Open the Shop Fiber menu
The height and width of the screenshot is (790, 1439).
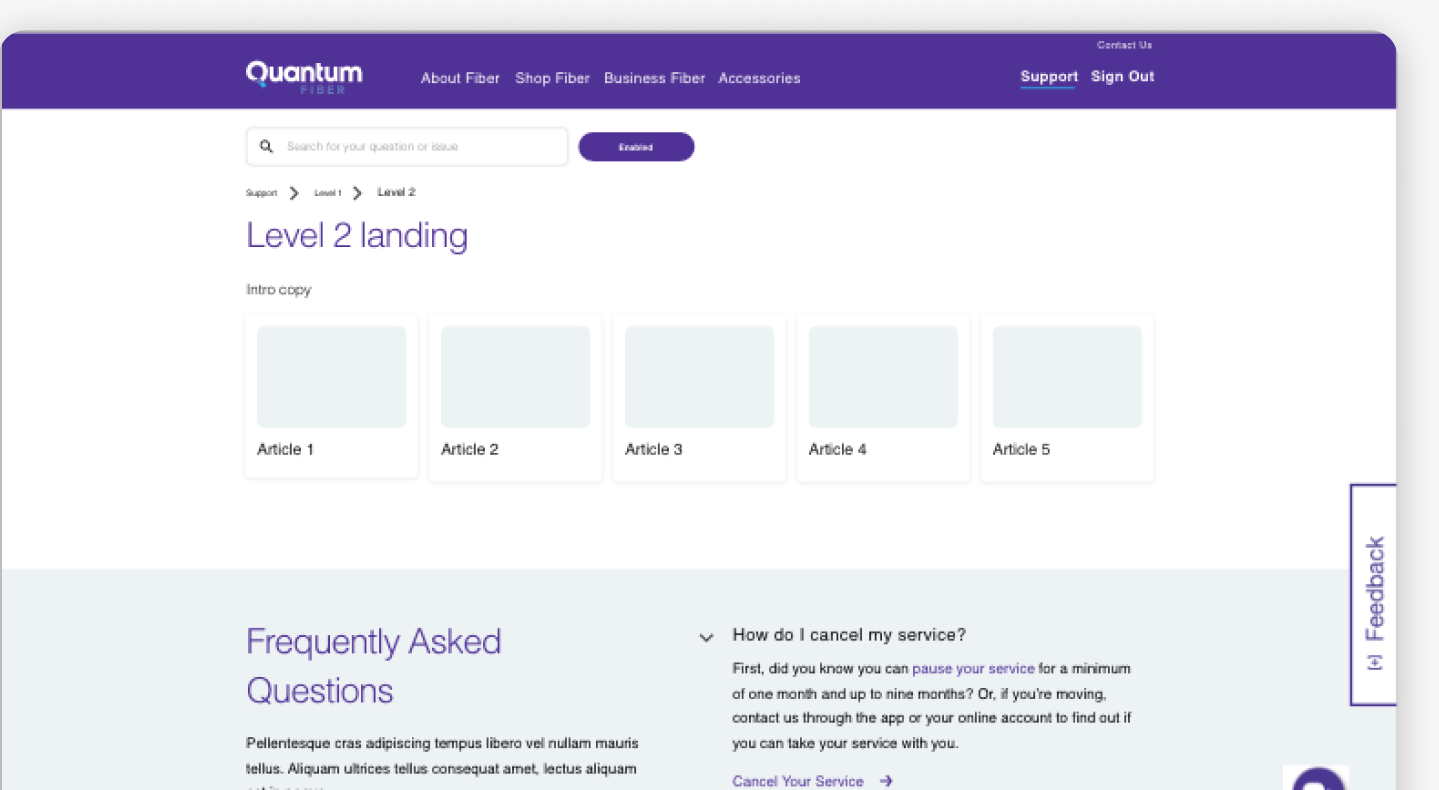tap(552, 78)
